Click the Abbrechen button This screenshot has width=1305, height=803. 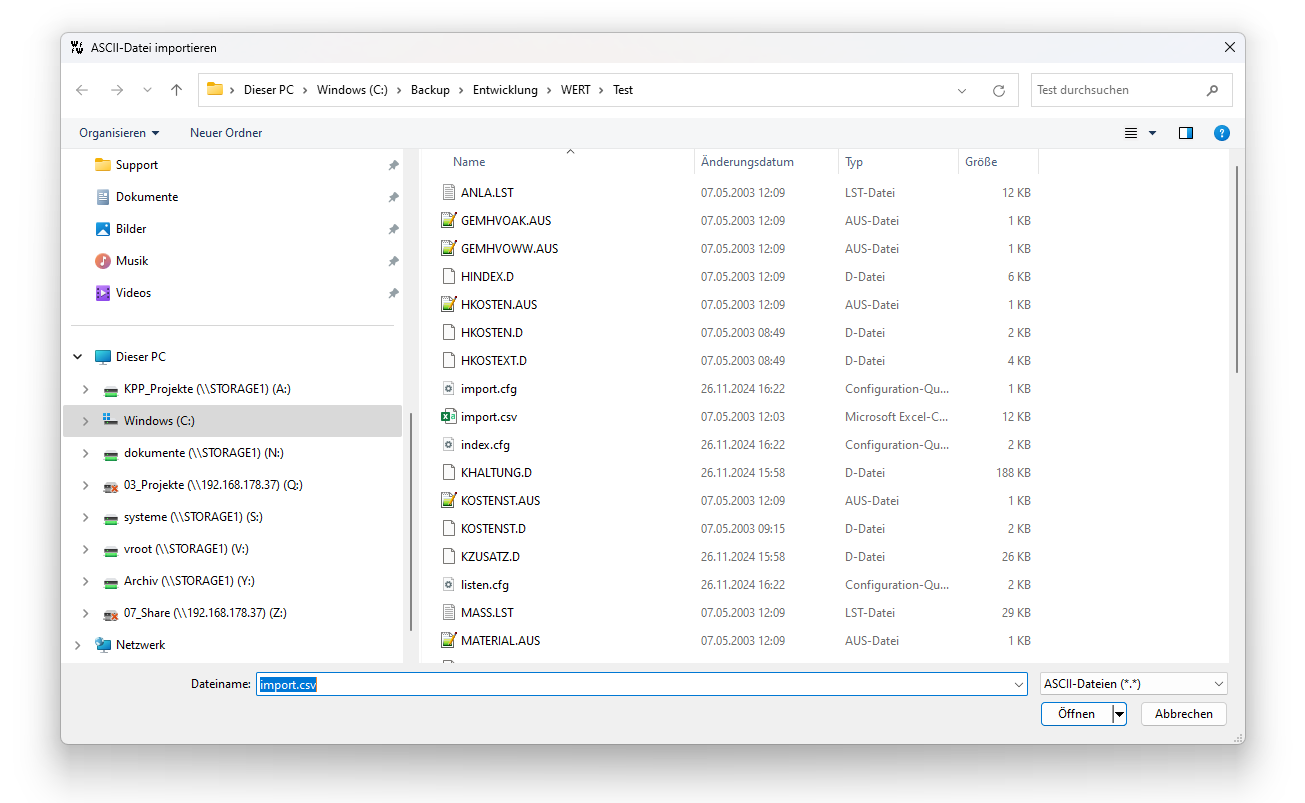point(1183,714)
